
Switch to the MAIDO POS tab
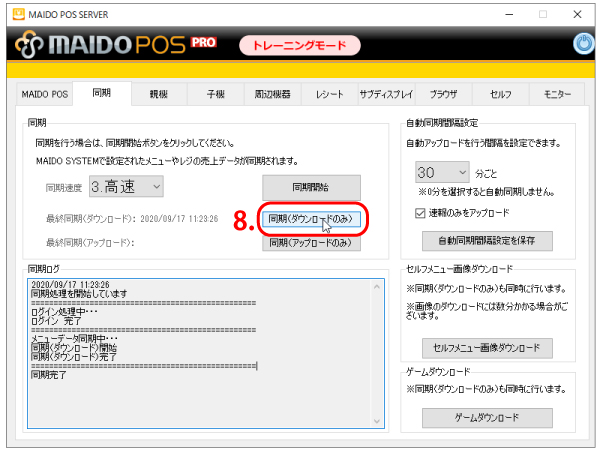(x=44, y=94)
